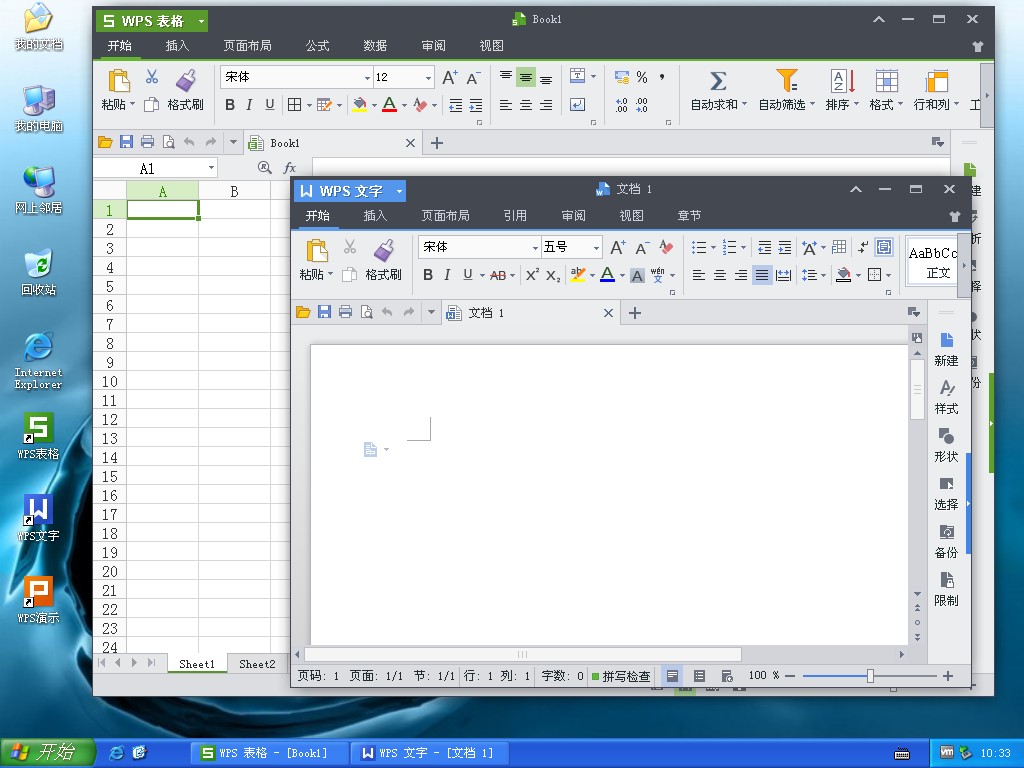Viewport: 1024px width, 768px height.
Task: Expand the WPS 文字 application menu arrow
Action: (398, 191)
